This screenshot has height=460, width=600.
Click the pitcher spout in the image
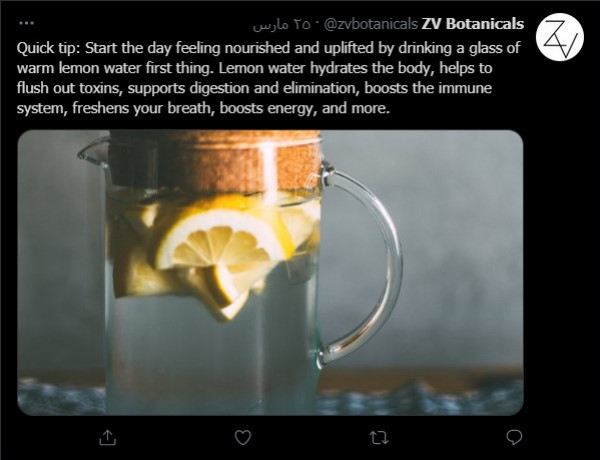tap(93, 151)
